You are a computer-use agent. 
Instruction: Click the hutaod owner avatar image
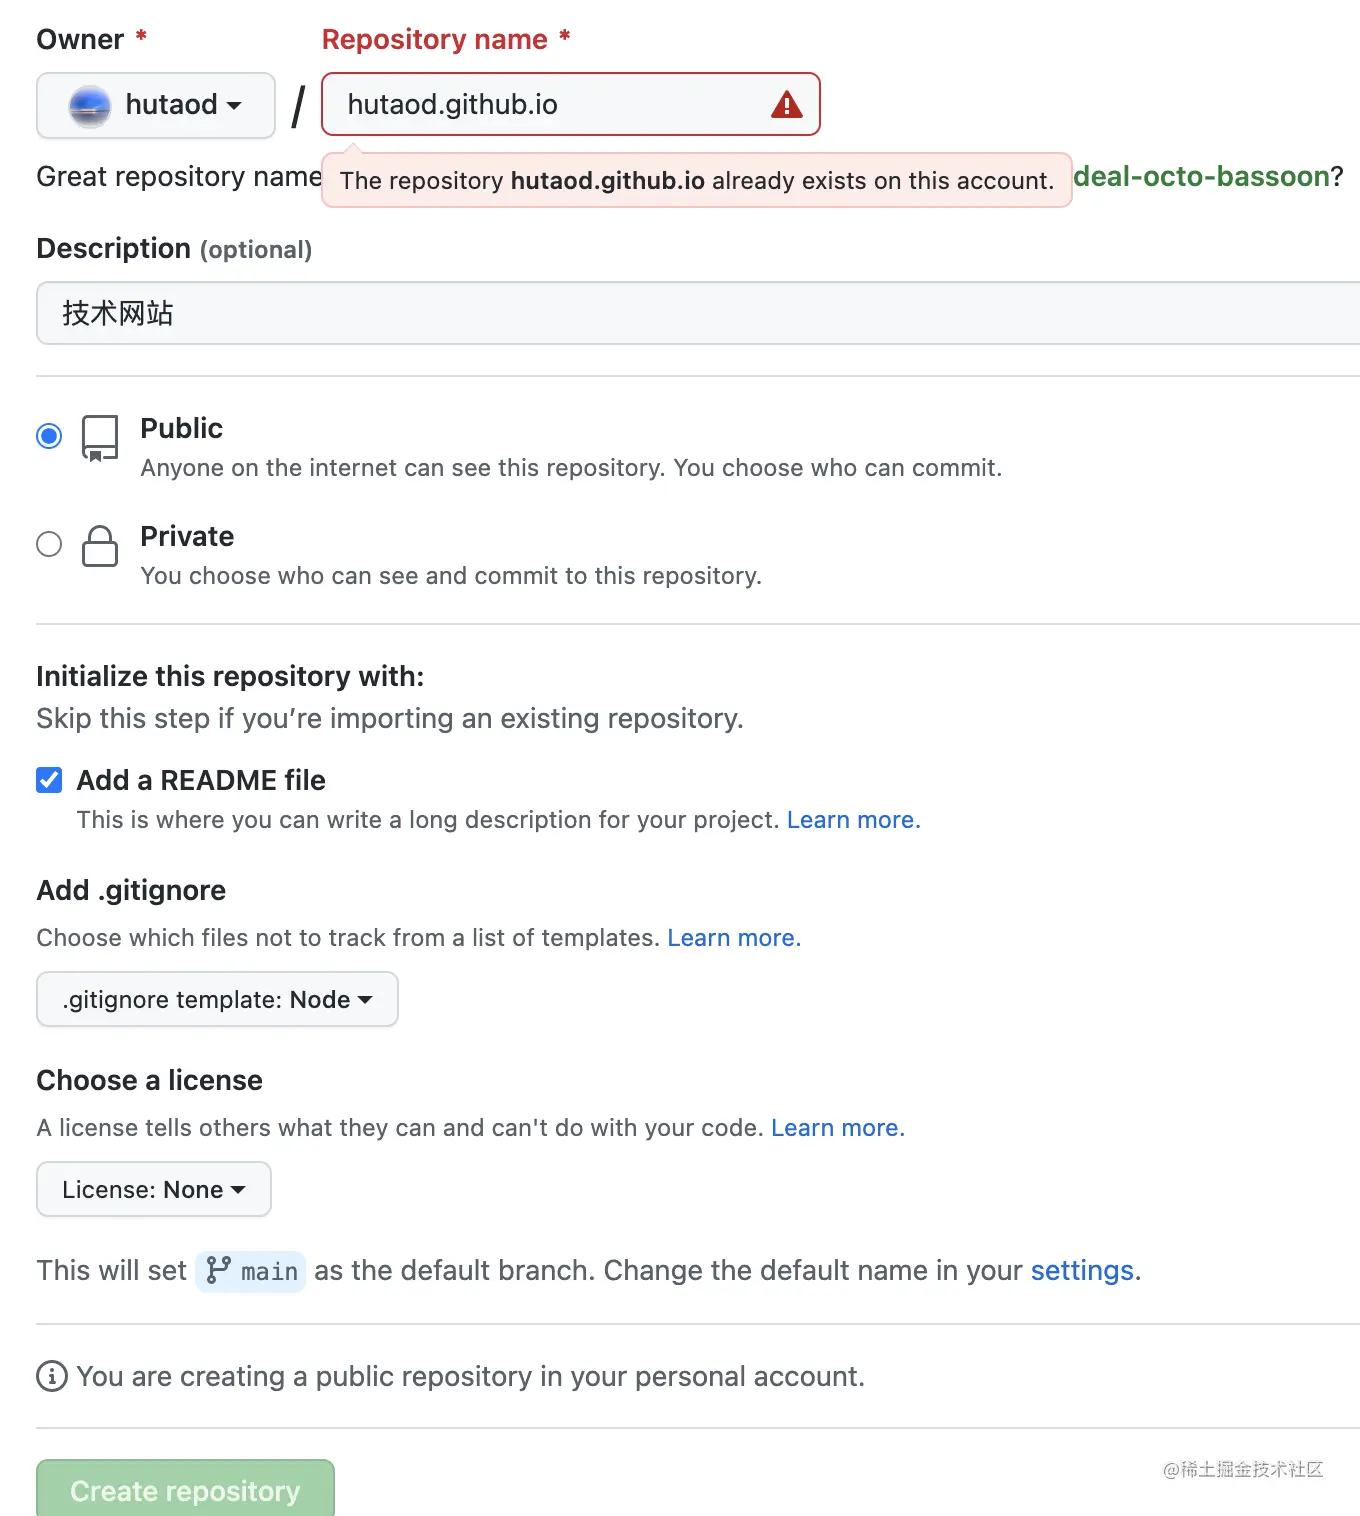(x=90, y=106)
